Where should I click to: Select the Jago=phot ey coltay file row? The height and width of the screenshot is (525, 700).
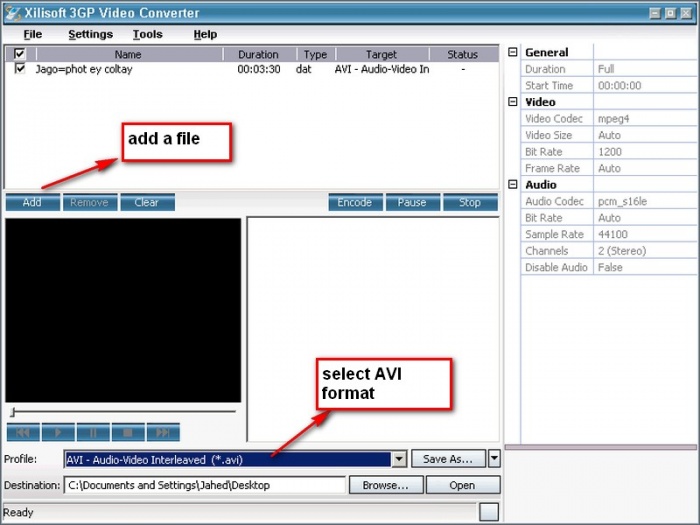coord(252,69)
